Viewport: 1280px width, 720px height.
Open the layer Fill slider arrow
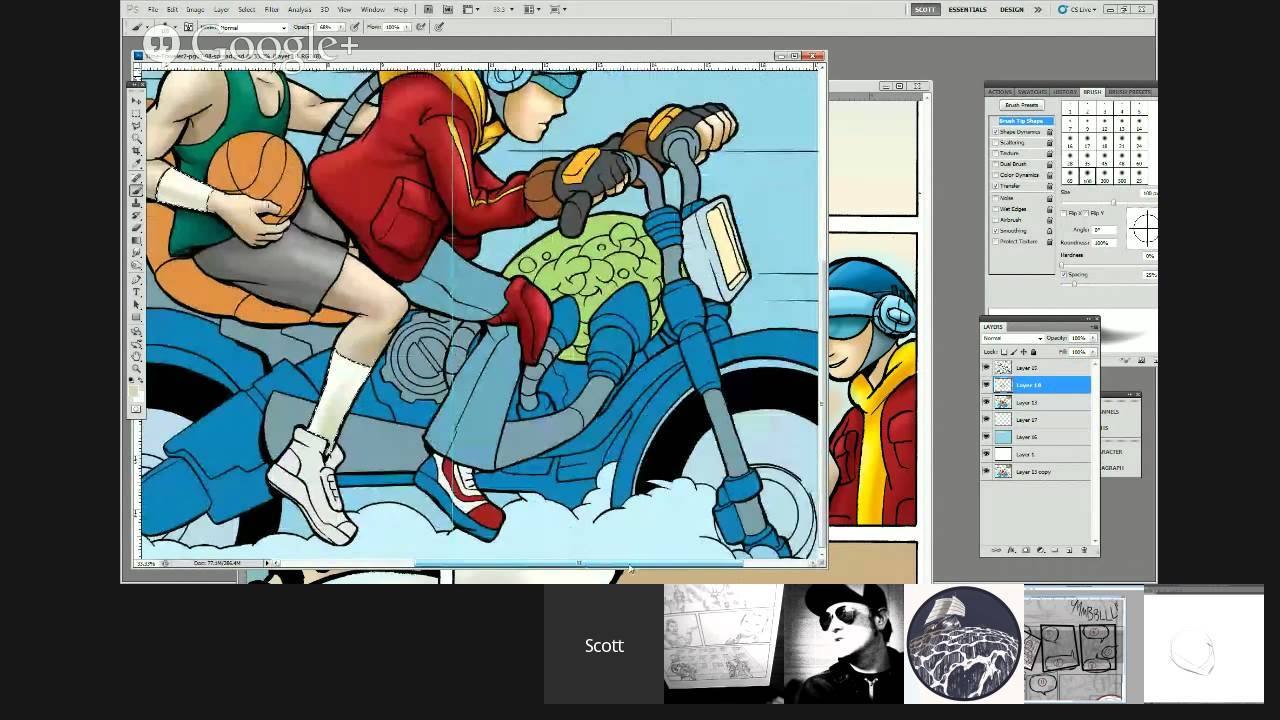1091,352
